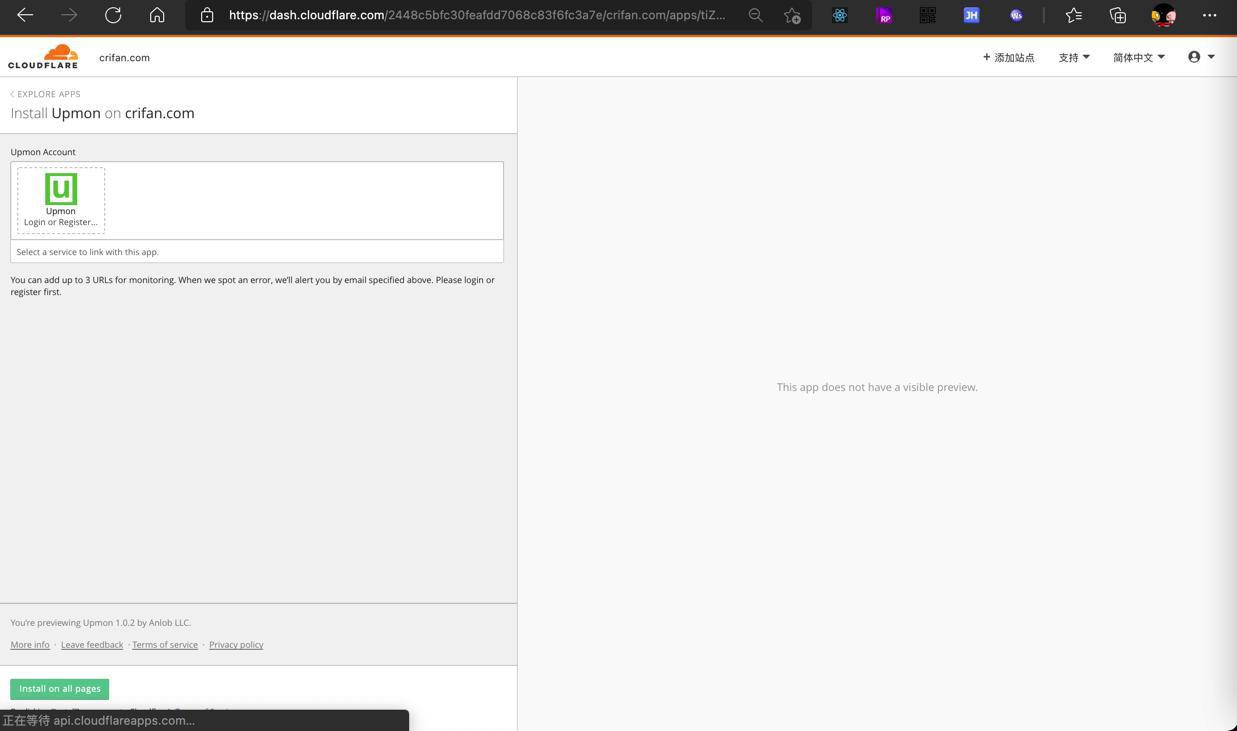Select the Upmon Login or Register service tile

tap(61, 200)
